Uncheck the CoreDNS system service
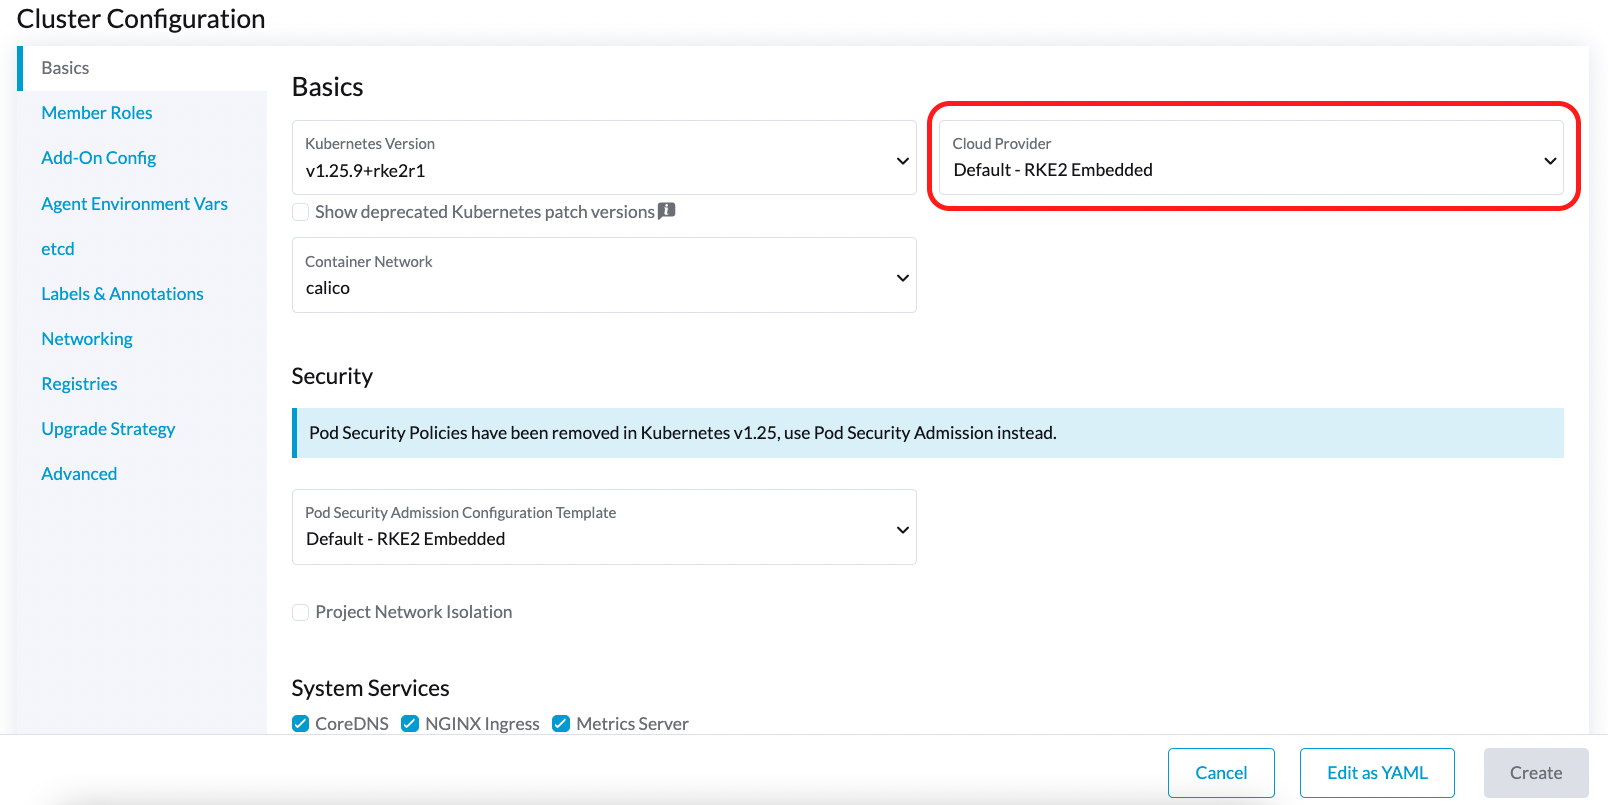The image size is (1608, 805). pyautogui.click(x=301, y=724)
